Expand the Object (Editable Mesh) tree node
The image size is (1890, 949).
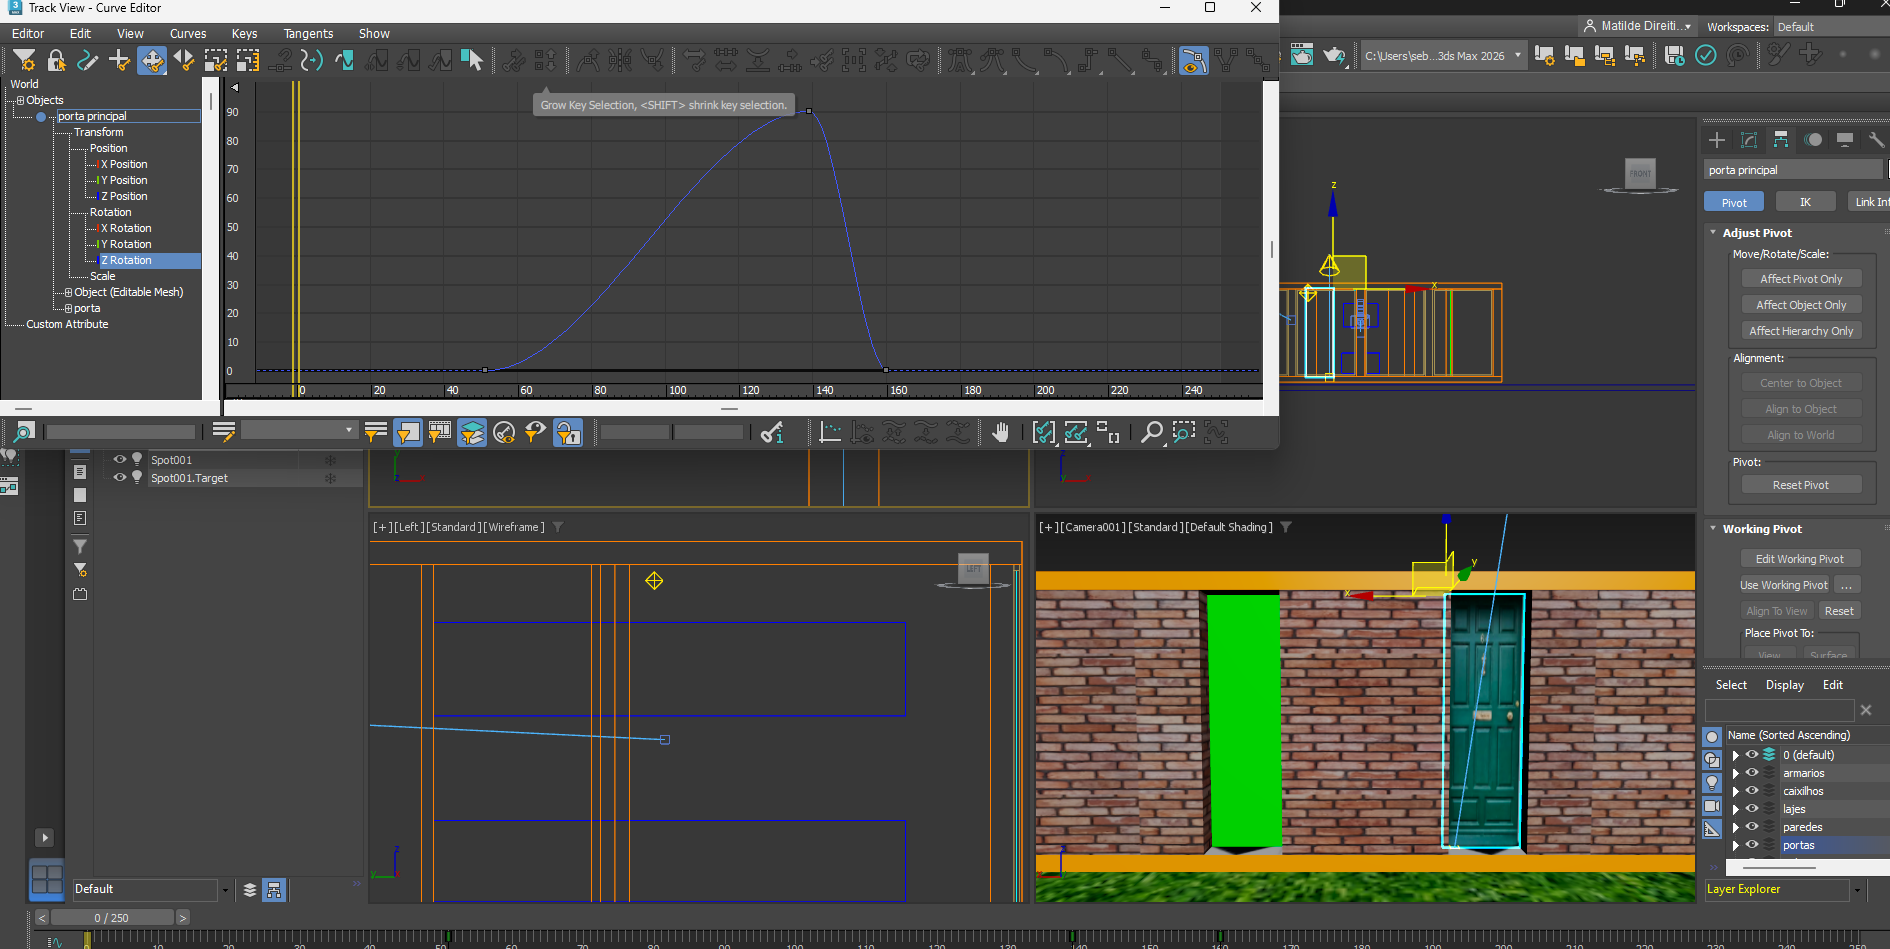point(68,292)
